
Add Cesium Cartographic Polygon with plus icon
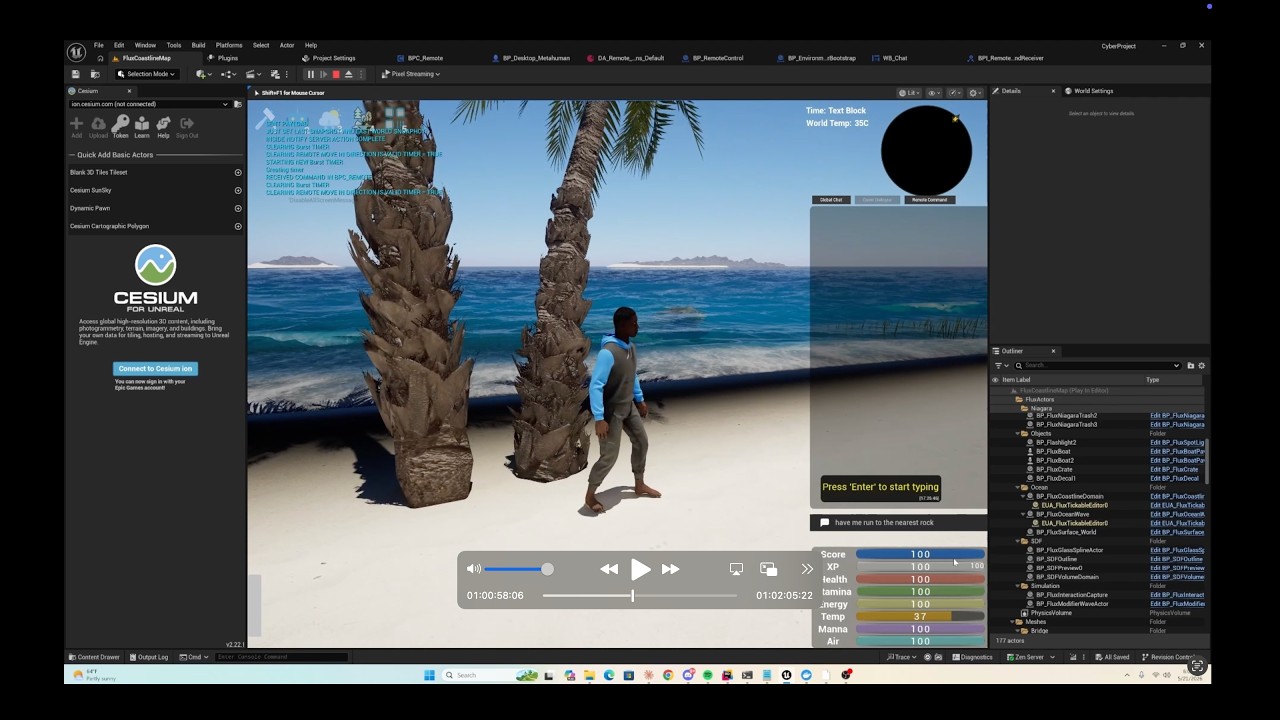click(238, 226)
